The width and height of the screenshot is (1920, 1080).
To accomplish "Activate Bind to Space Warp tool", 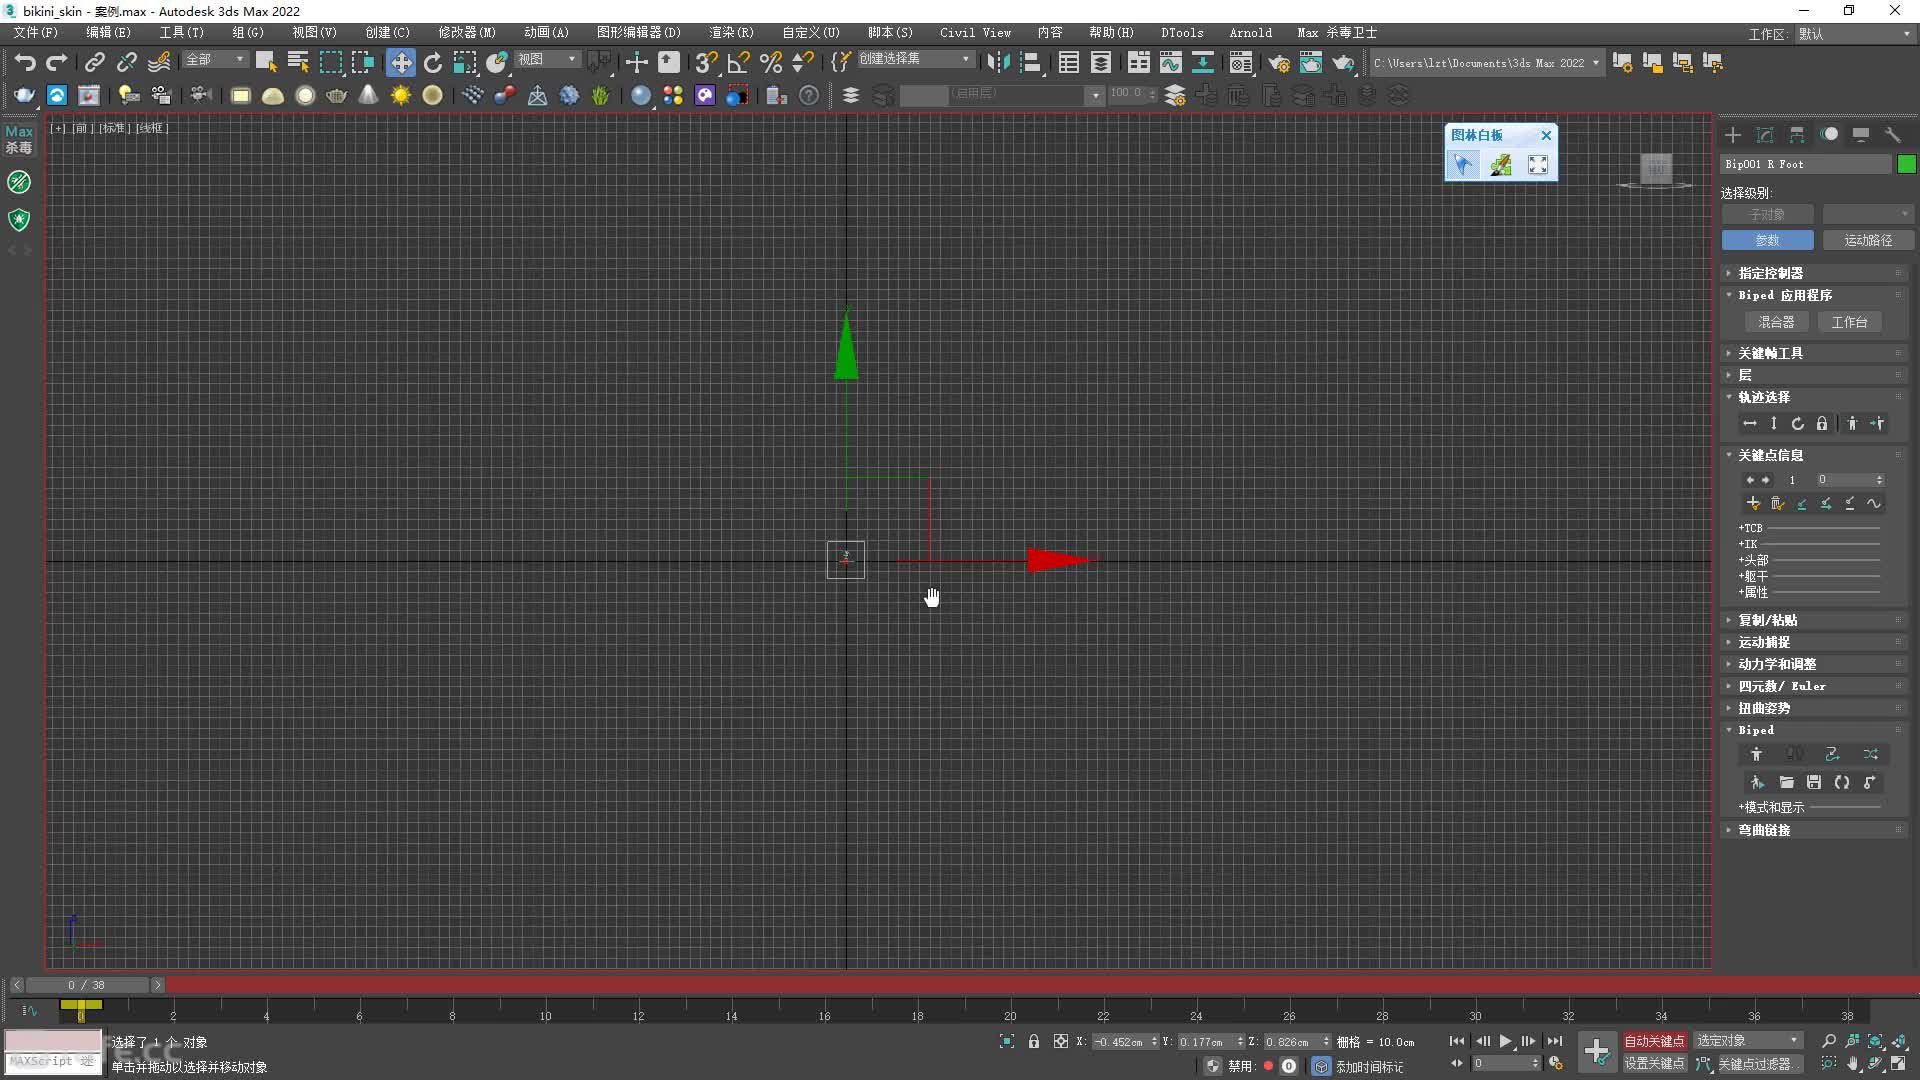I will coord(159,62).
